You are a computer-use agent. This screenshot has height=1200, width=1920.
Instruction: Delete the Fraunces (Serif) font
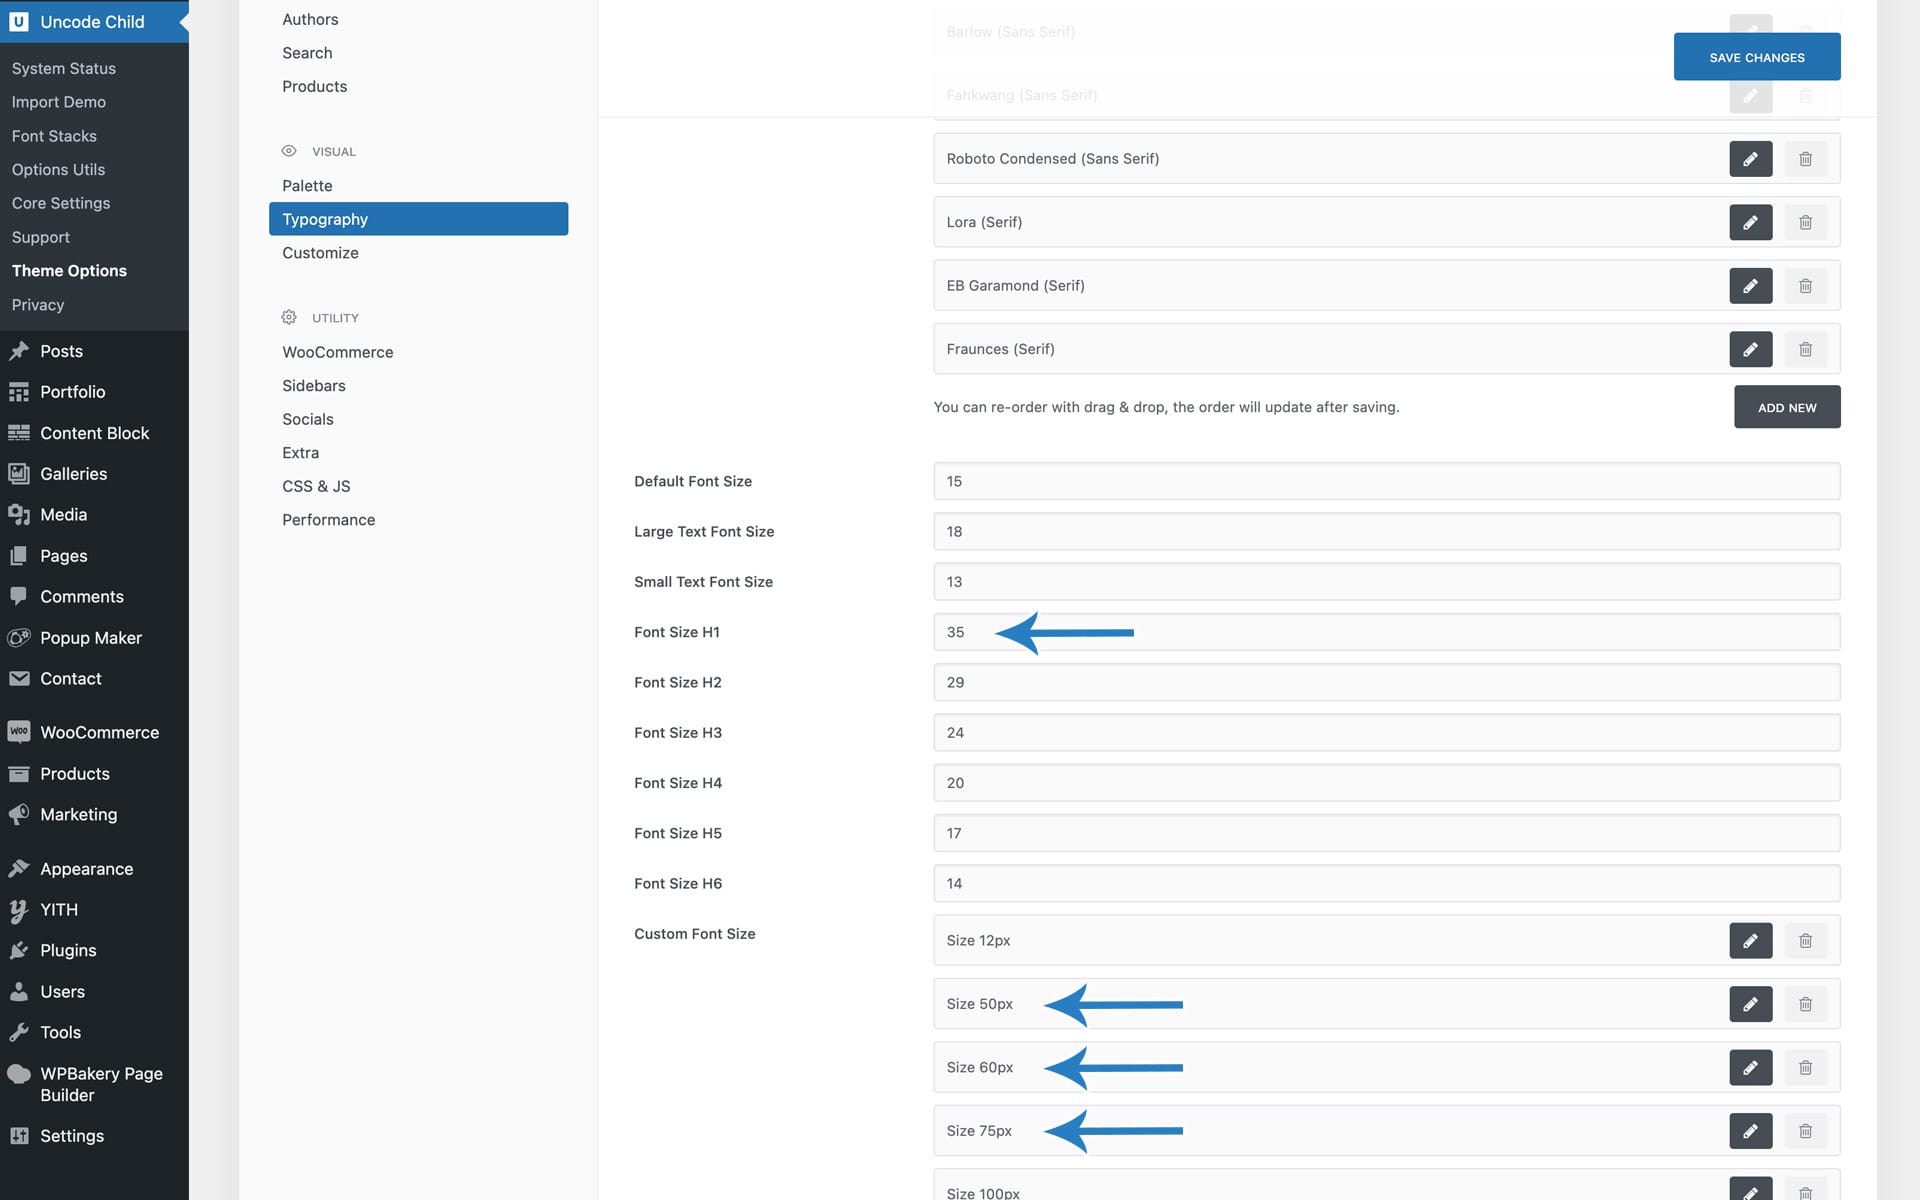click(1805, 349)
